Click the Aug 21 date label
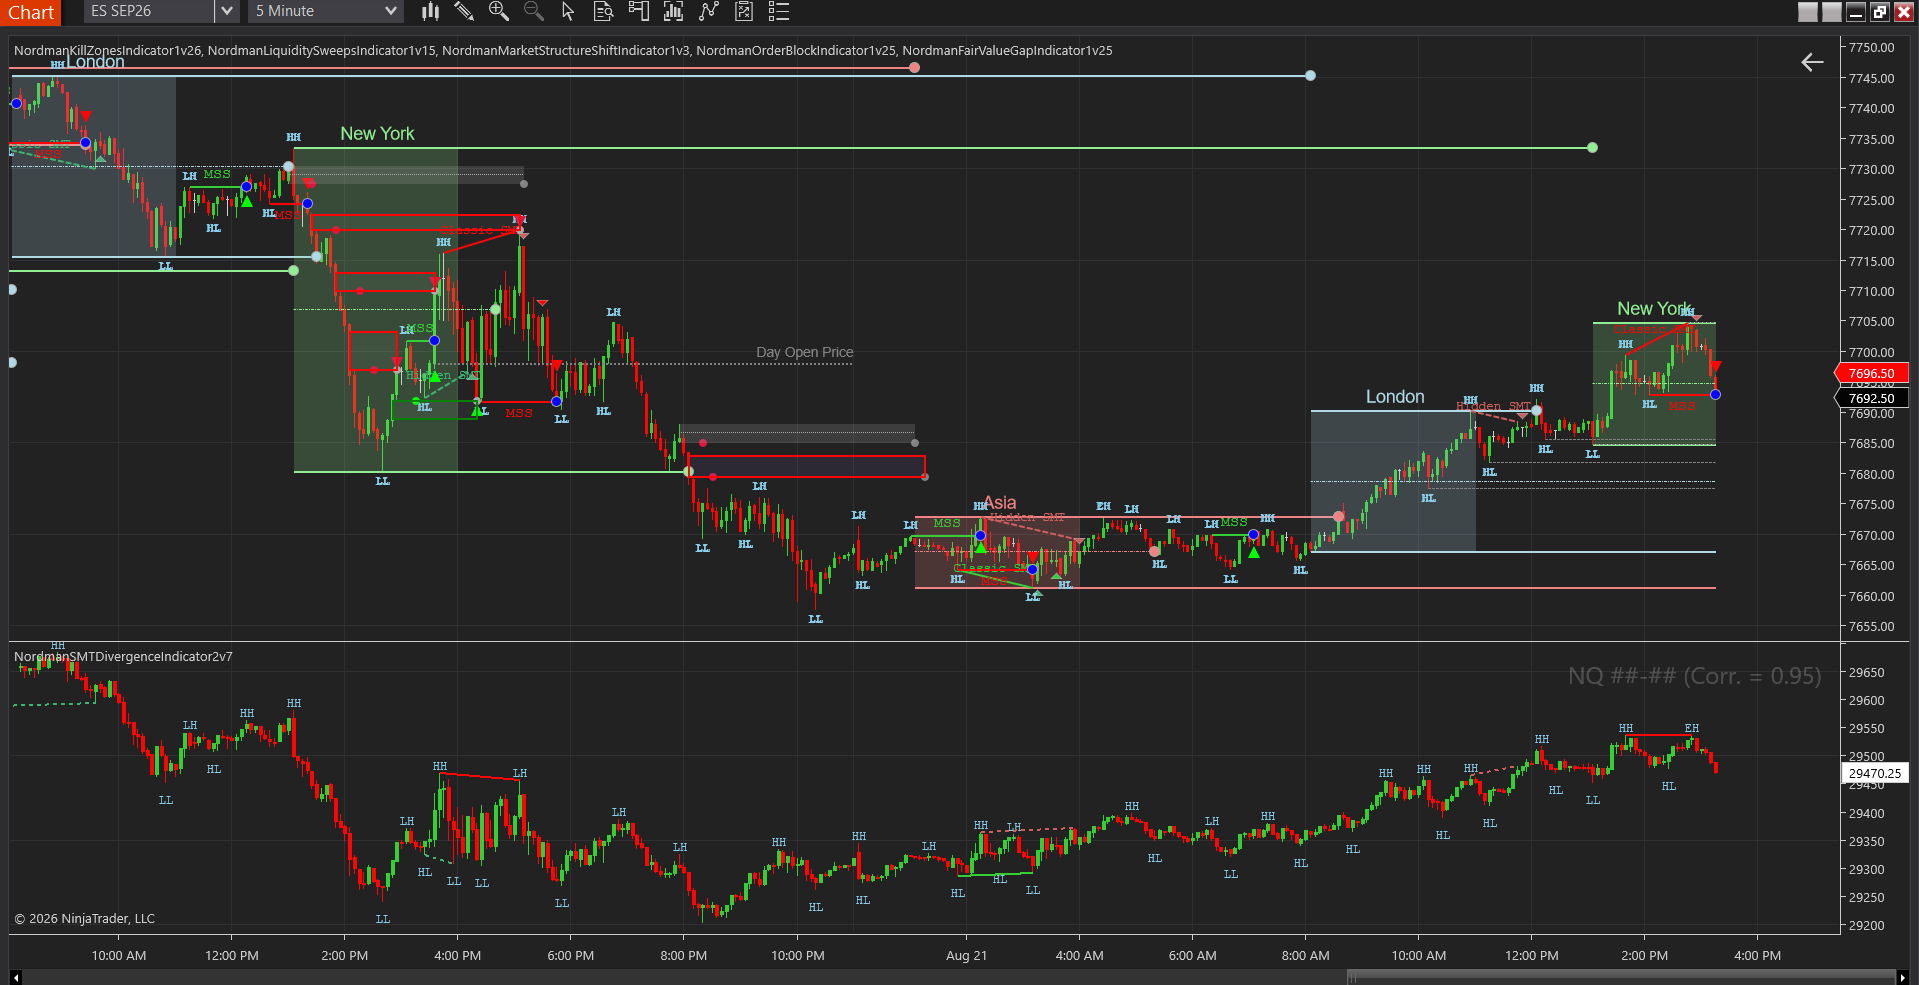 [966, 955]
